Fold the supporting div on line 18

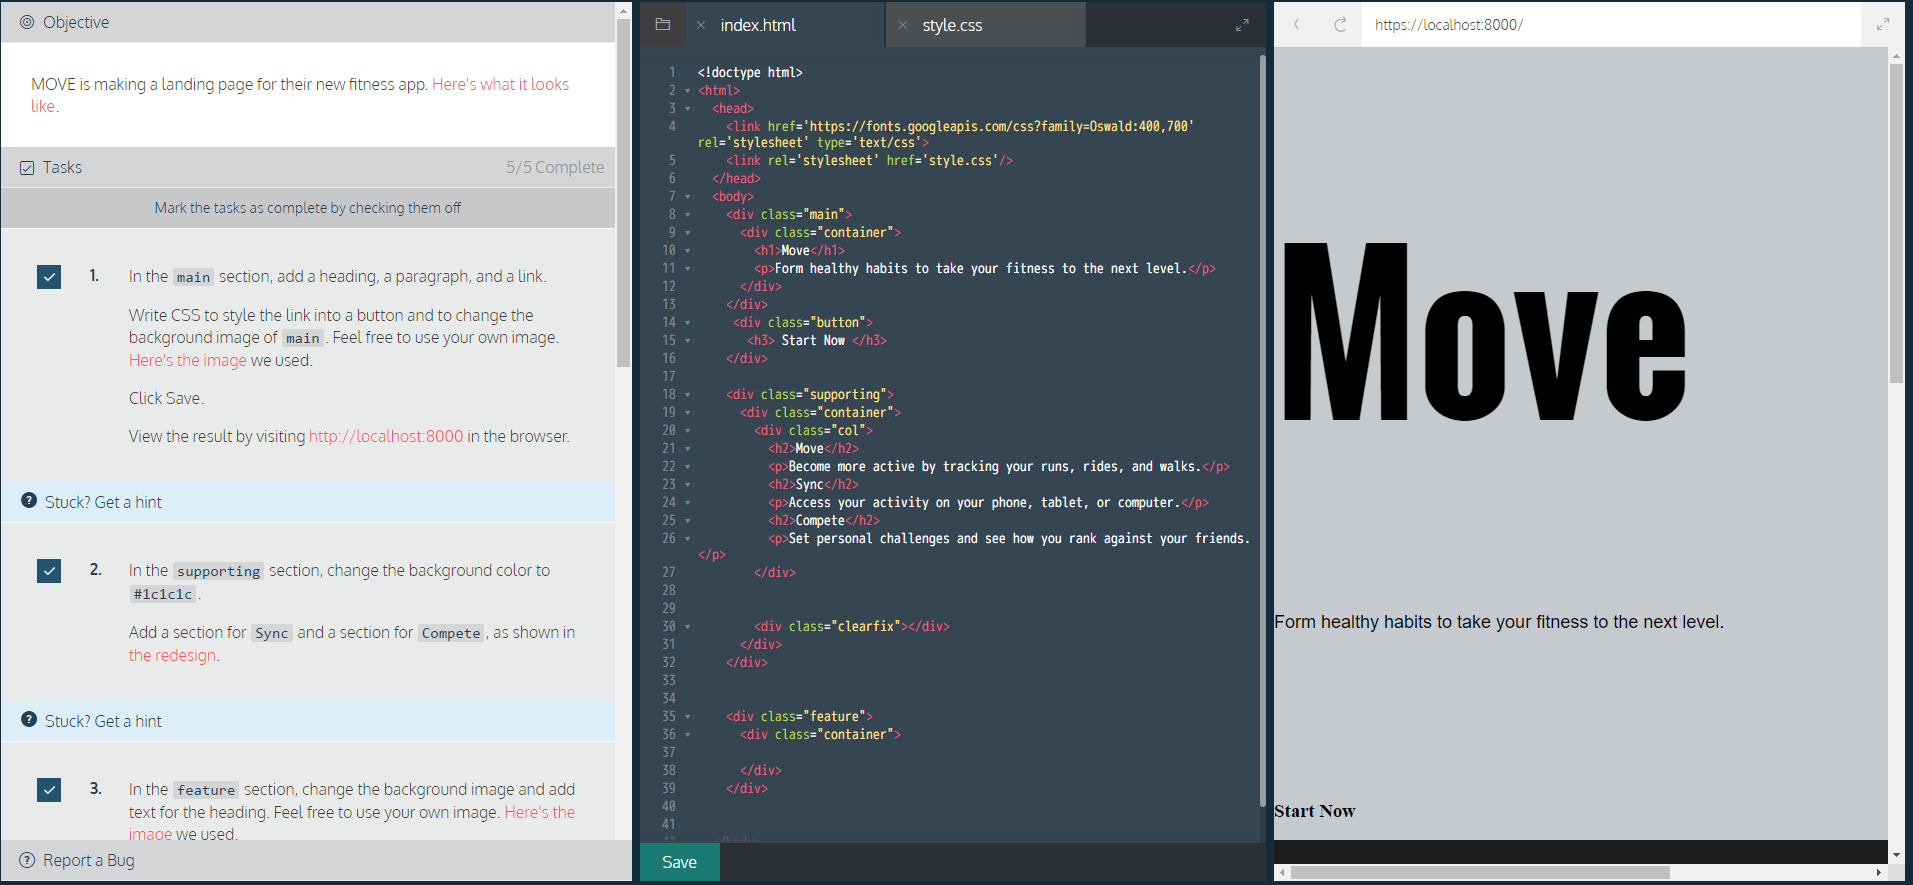pyautogui.click(x=688, y=395)
